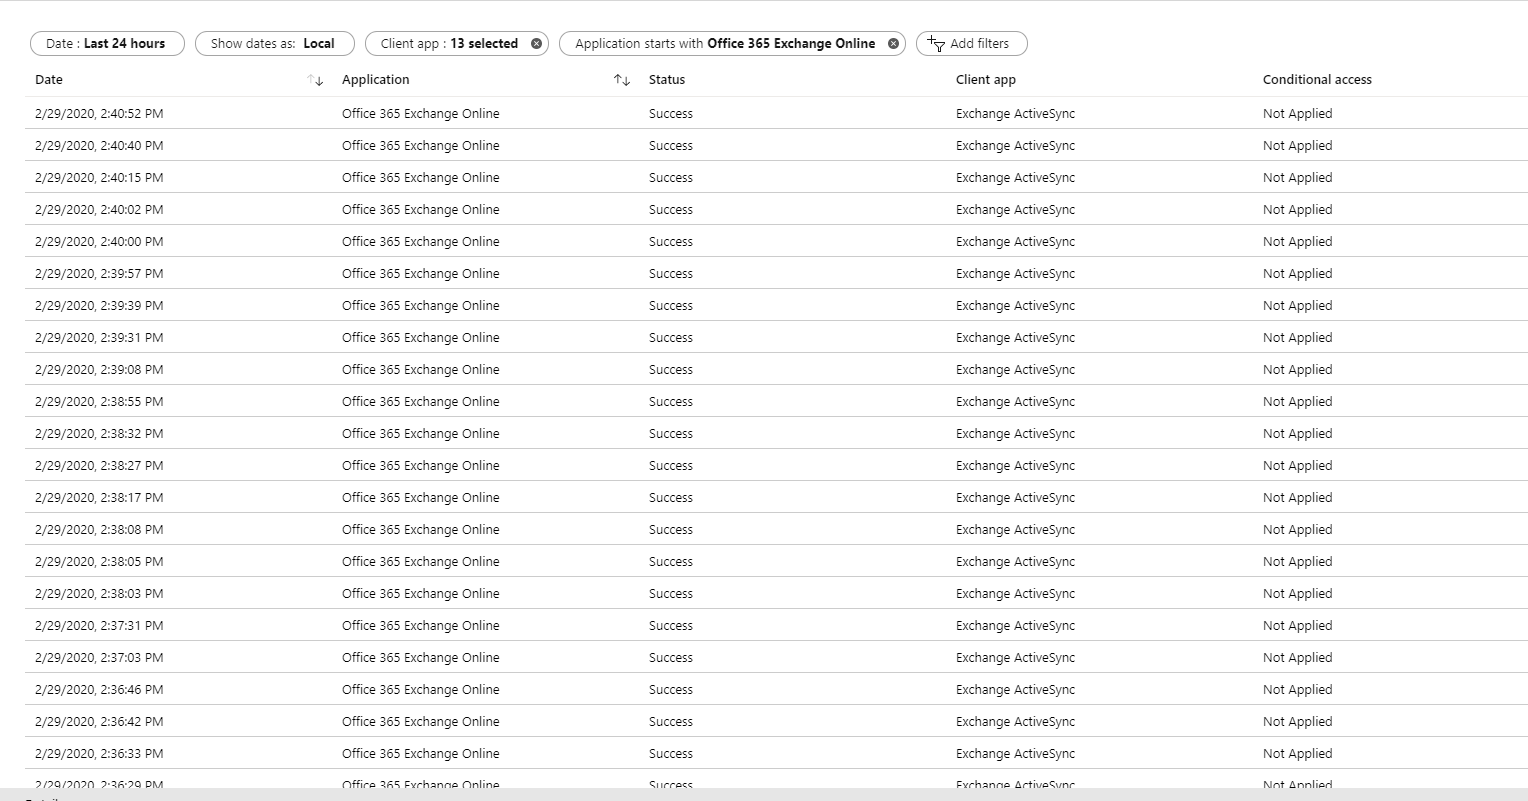The image size is (1528, 801).
Task: Click the Add filters funnel icon
Action: (x=936, y=43)
